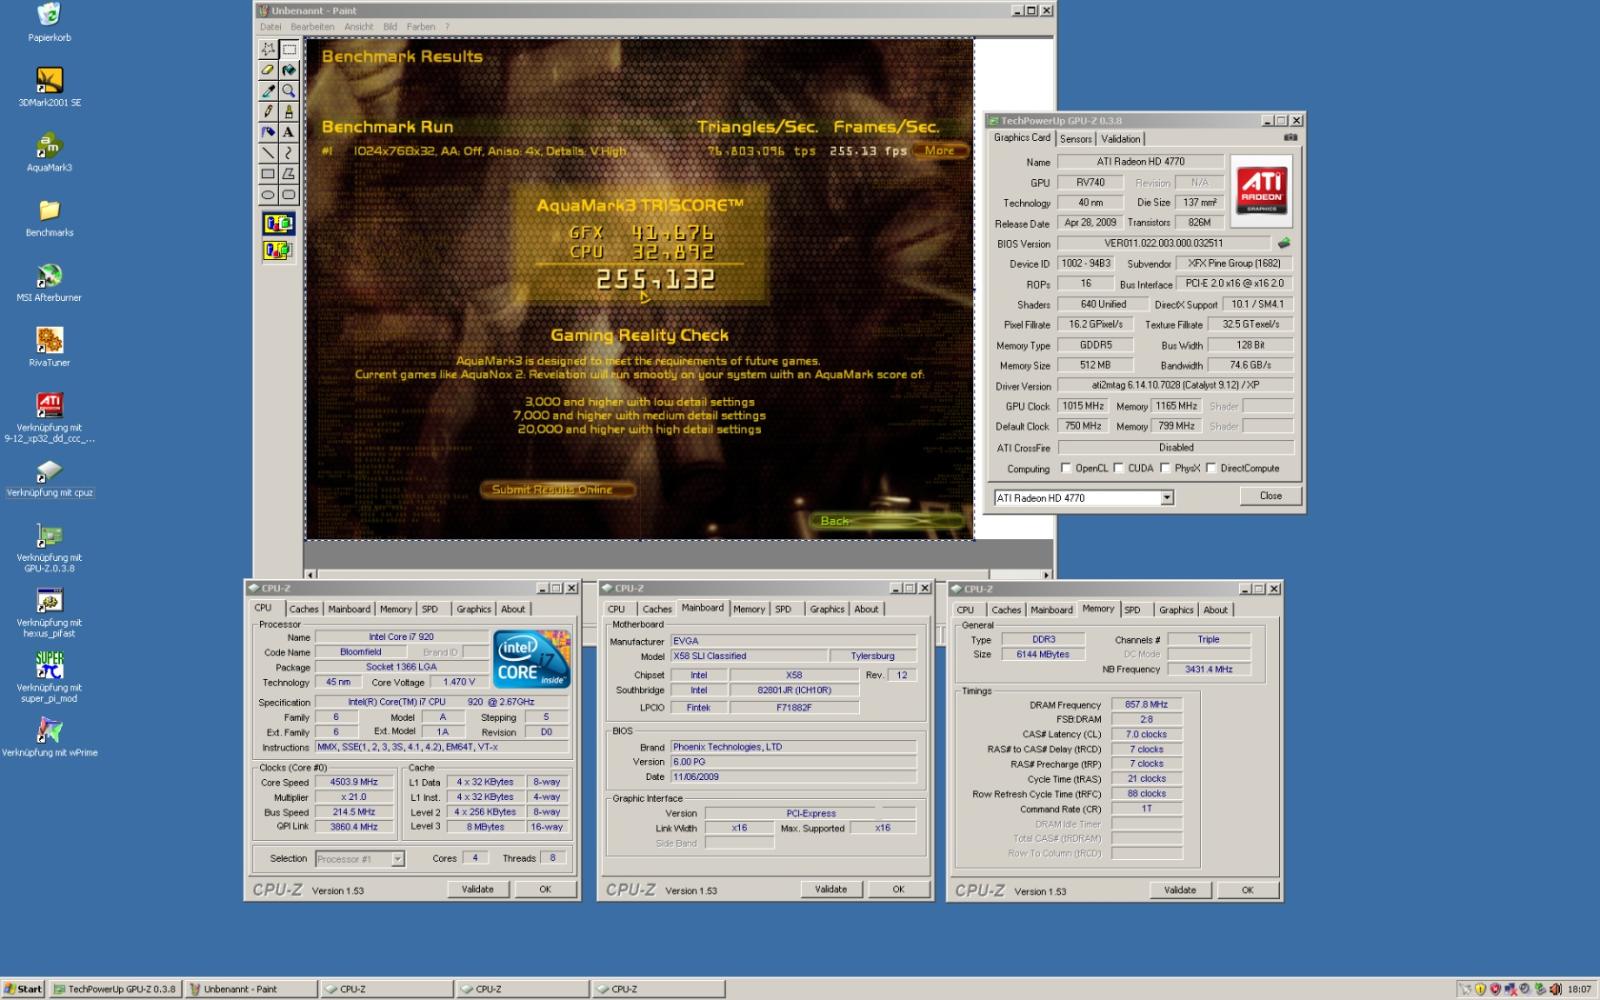Screen dimensions: 1600x1000
Task: Toggle the CUDA checkbox in GPU-Z
Action: (x=1119, y=468)
